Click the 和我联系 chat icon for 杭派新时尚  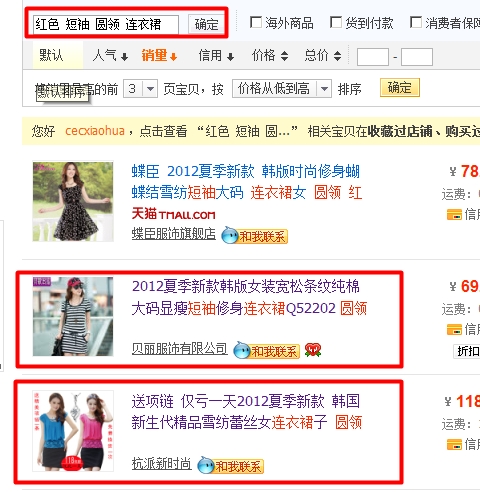231,465
